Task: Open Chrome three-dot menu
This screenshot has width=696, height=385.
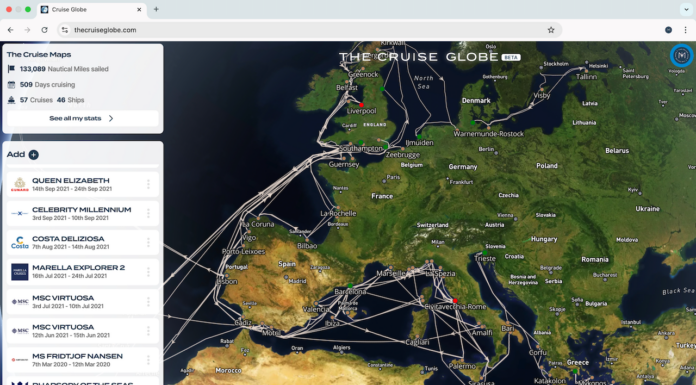Action: pyautogui.click(x=685, y=30)
